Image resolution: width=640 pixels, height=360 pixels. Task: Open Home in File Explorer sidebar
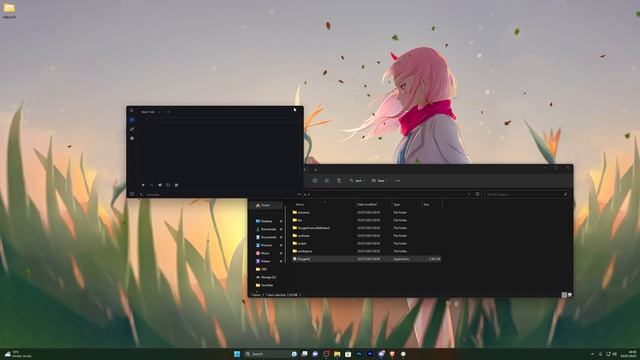click(266, 205)
